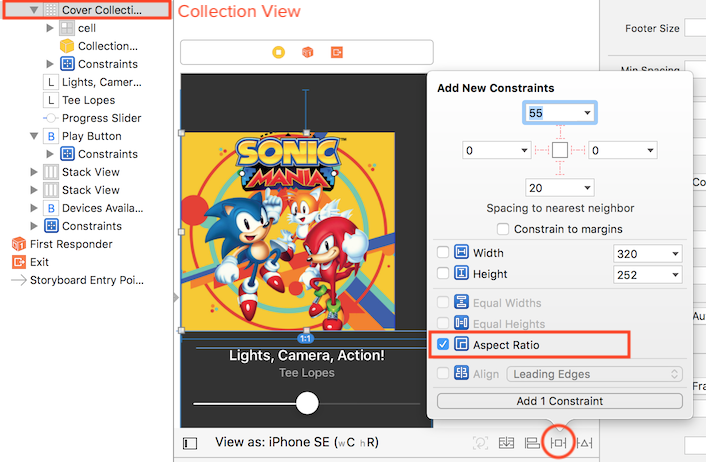Open the bottom spacing 20 dropdown arrow
Viewport: 706px width, 462px height.
(x=587, y=188)
